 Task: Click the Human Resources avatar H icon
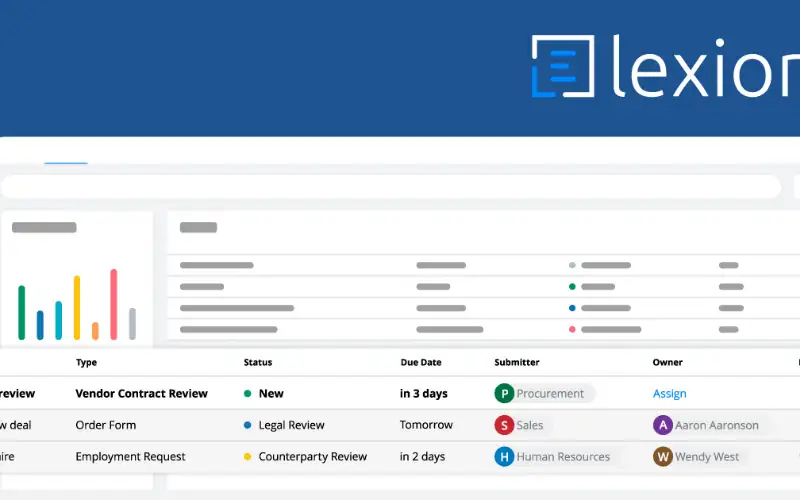(504, 457)
